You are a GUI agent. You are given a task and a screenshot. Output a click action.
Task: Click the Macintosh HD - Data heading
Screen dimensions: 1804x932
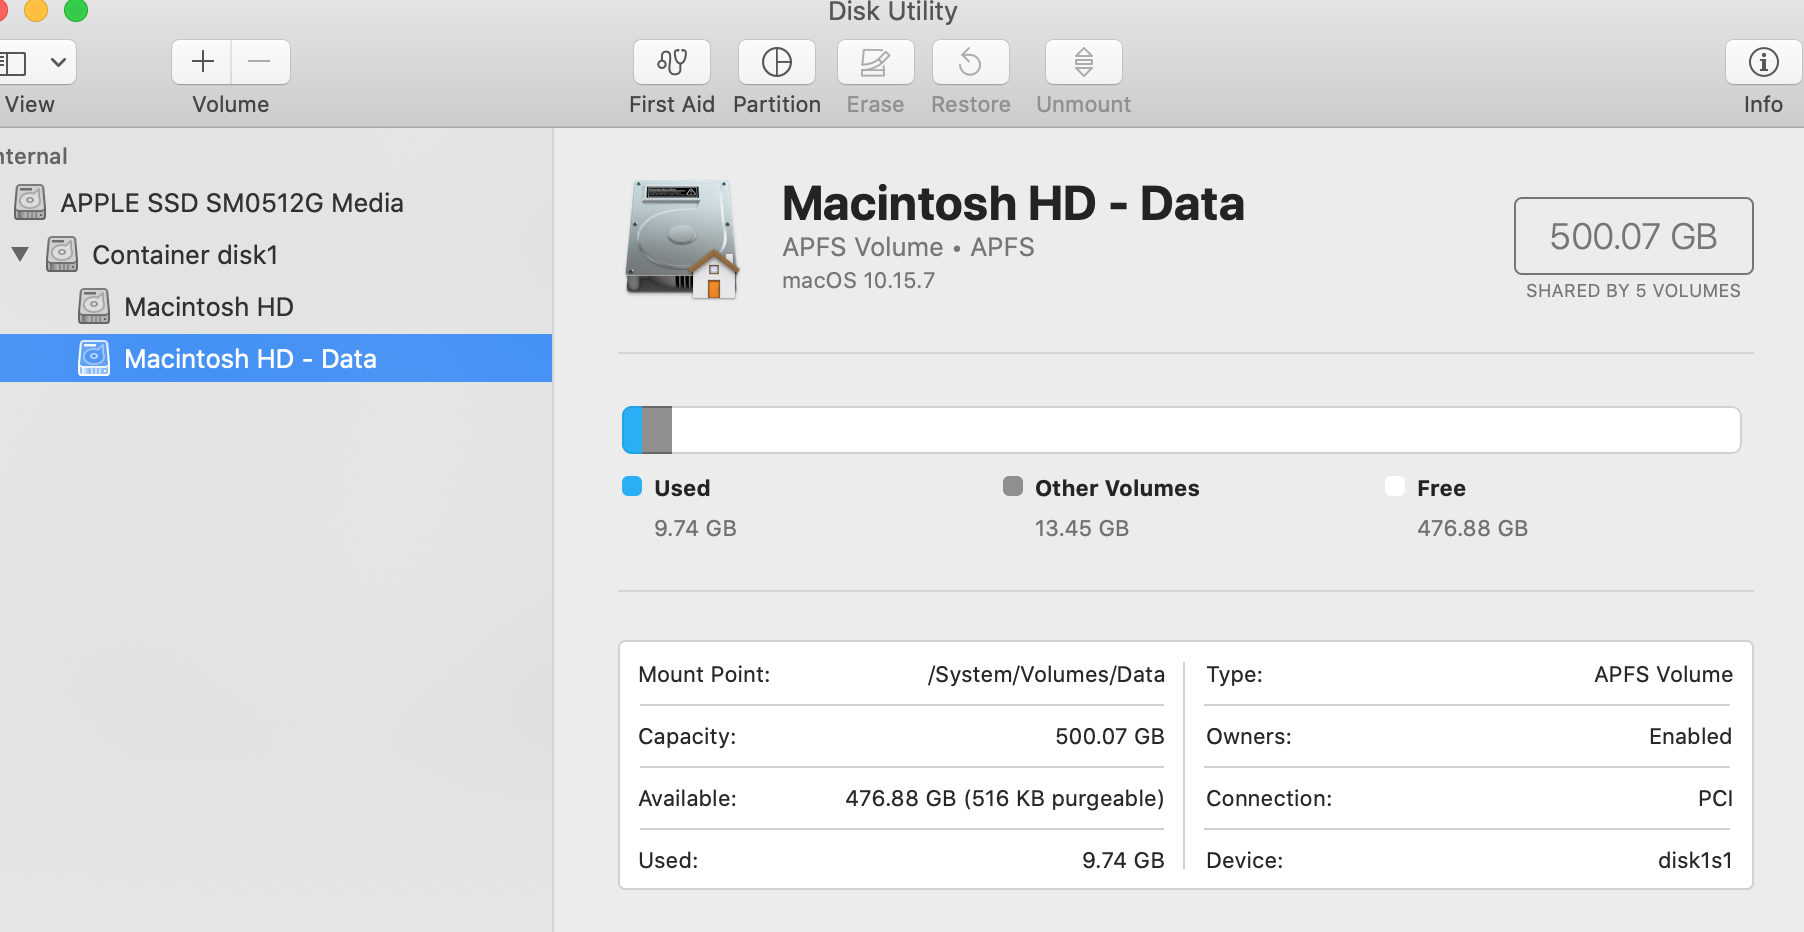pyautogui.click(x=1013, y=204)
